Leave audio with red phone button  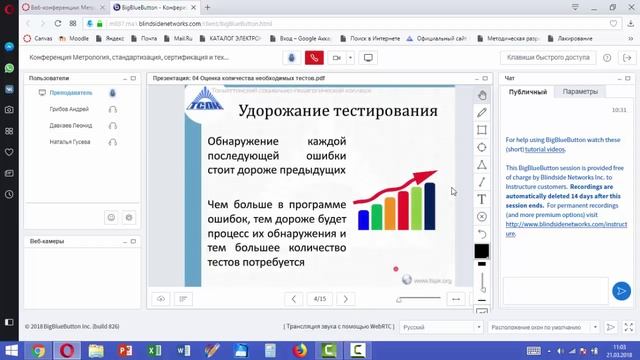pos(314,58)
